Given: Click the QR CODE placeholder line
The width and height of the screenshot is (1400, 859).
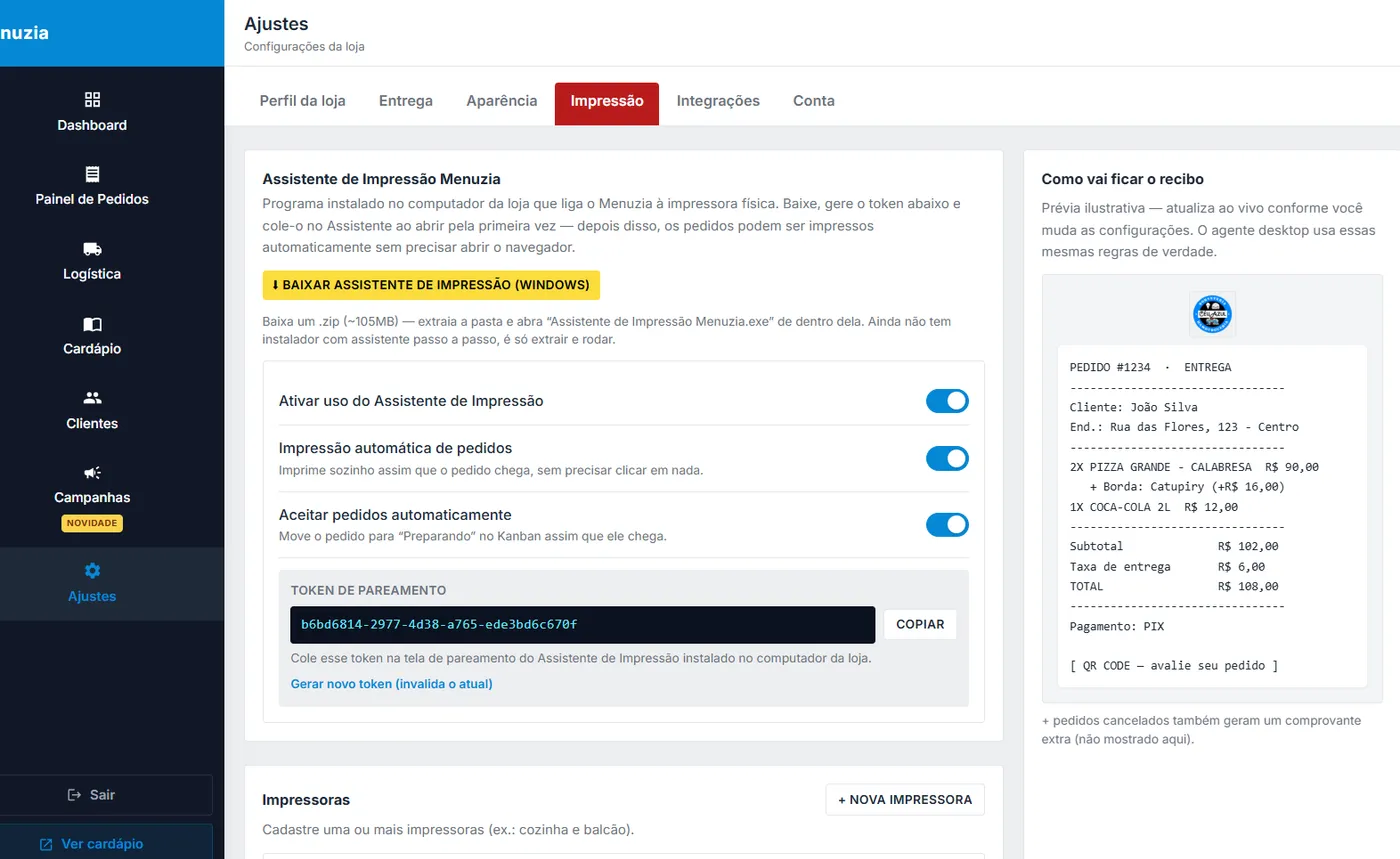Looking at the screenshot, I should tap(1174, 666).
